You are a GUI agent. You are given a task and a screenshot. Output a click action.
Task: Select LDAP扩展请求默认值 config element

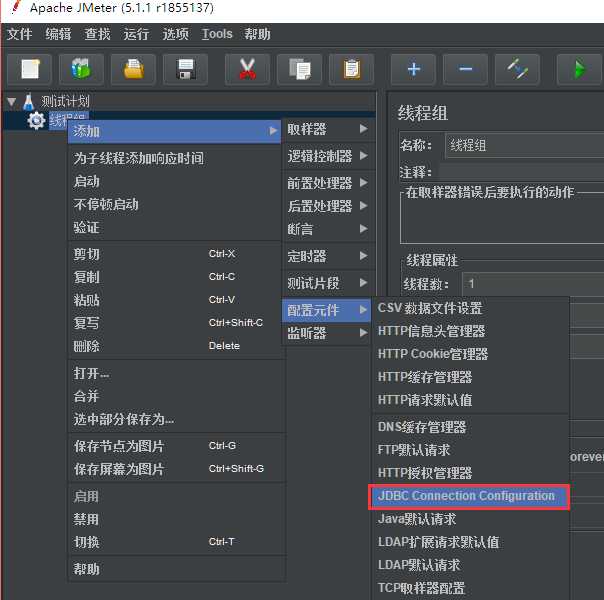pyautogui.click(x=471, y=542)
